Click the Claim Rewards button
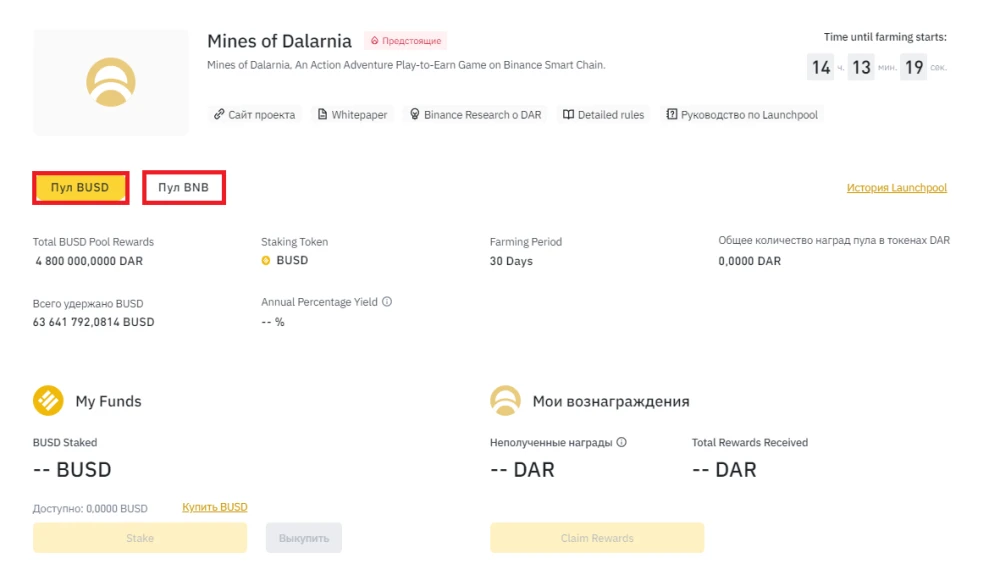Screen dimensions: 1000x586 [x=597, y=538]
